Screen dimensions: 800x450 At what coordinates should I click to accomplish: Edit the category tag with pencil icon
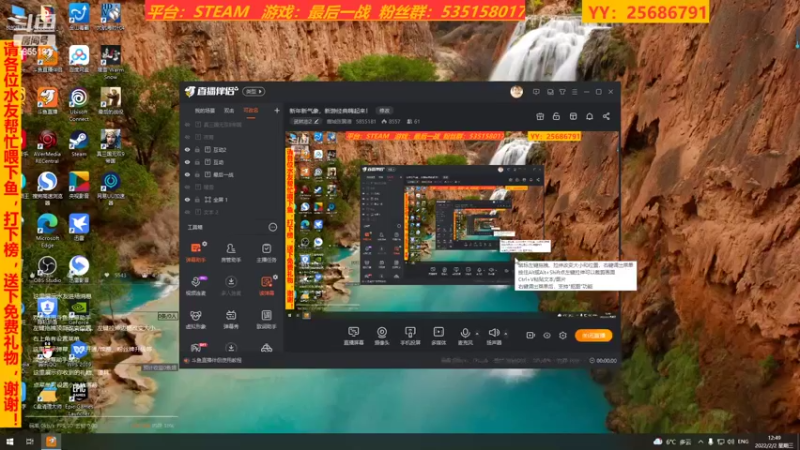click(x=307, y=121)
